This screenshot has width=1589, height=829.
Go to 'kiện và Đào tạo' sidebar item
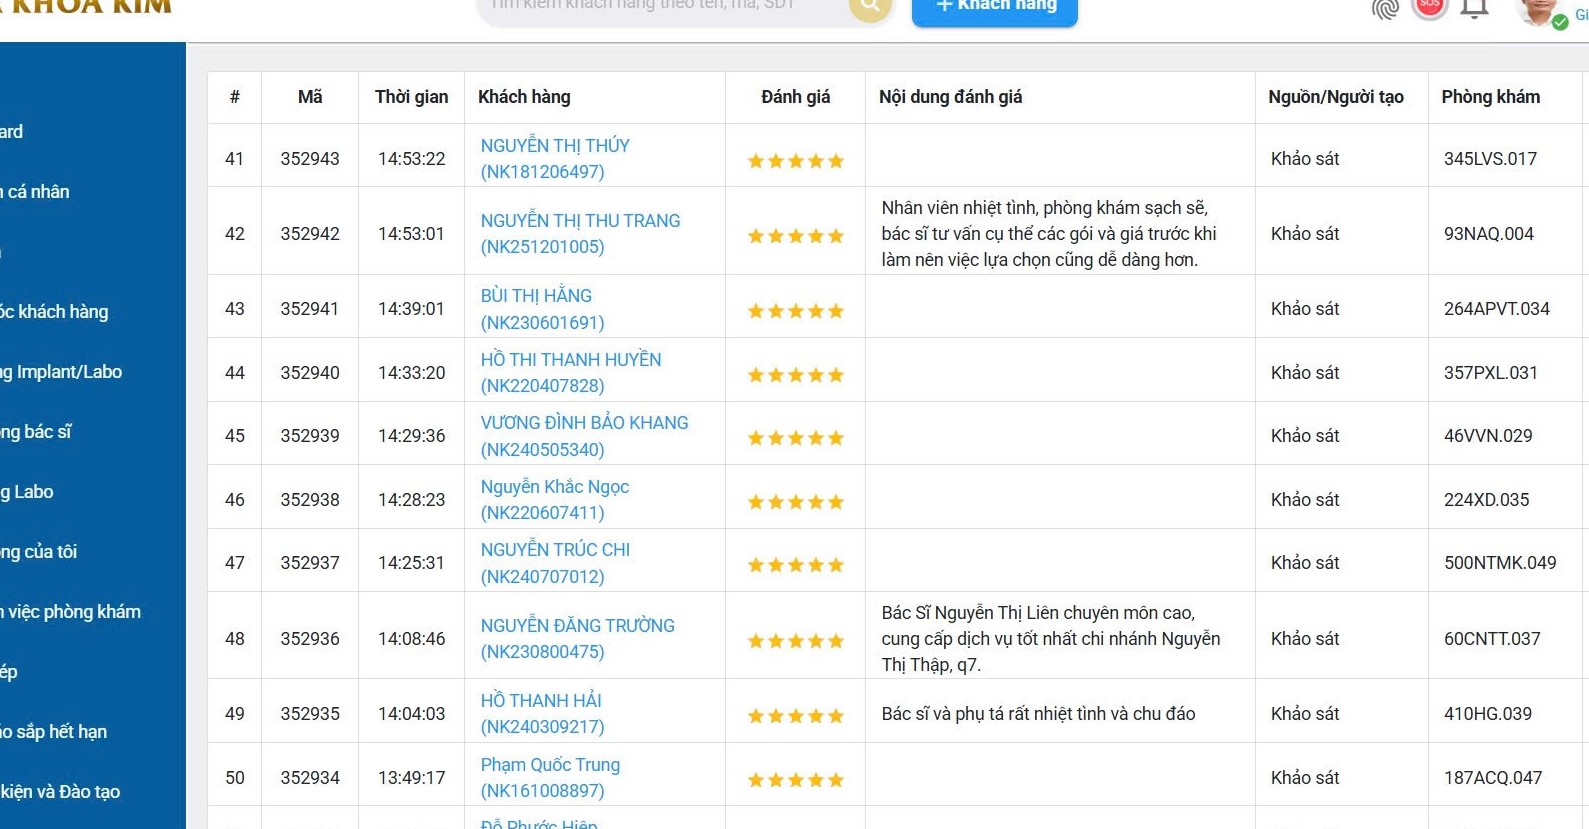(62, 792)
